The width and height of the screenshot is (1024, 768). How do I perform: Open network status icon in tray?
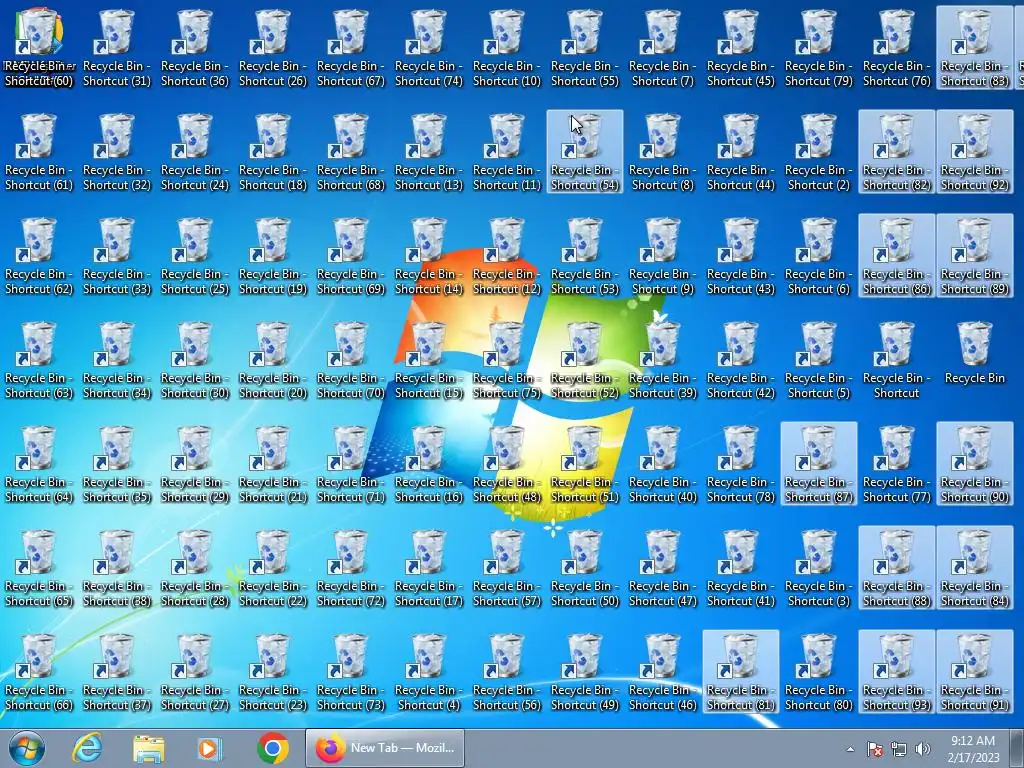pyautogui.click(x=899, y=750)
